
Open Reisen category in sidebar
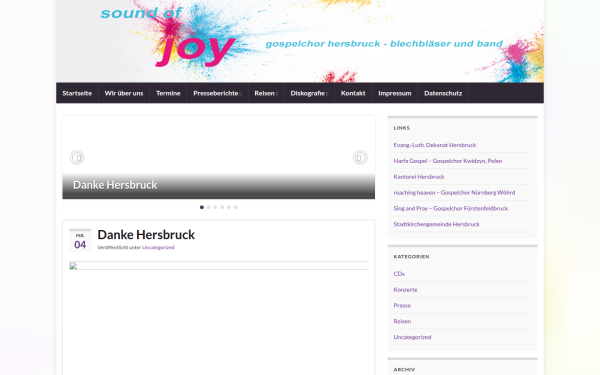coord(402,321)
